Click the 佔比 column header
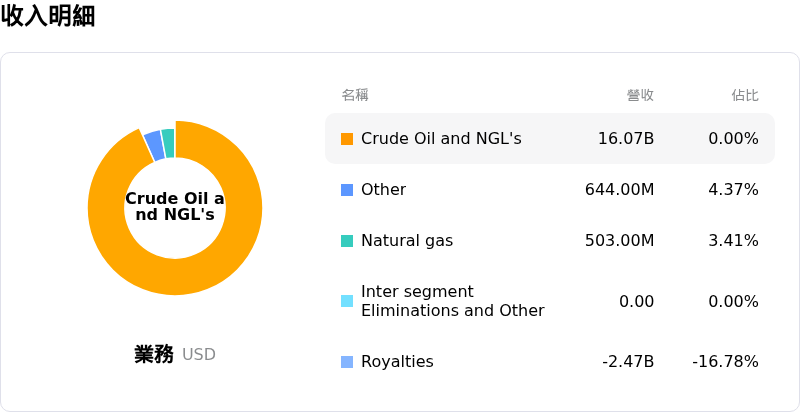The image size is (800, 412). point(745,95)
